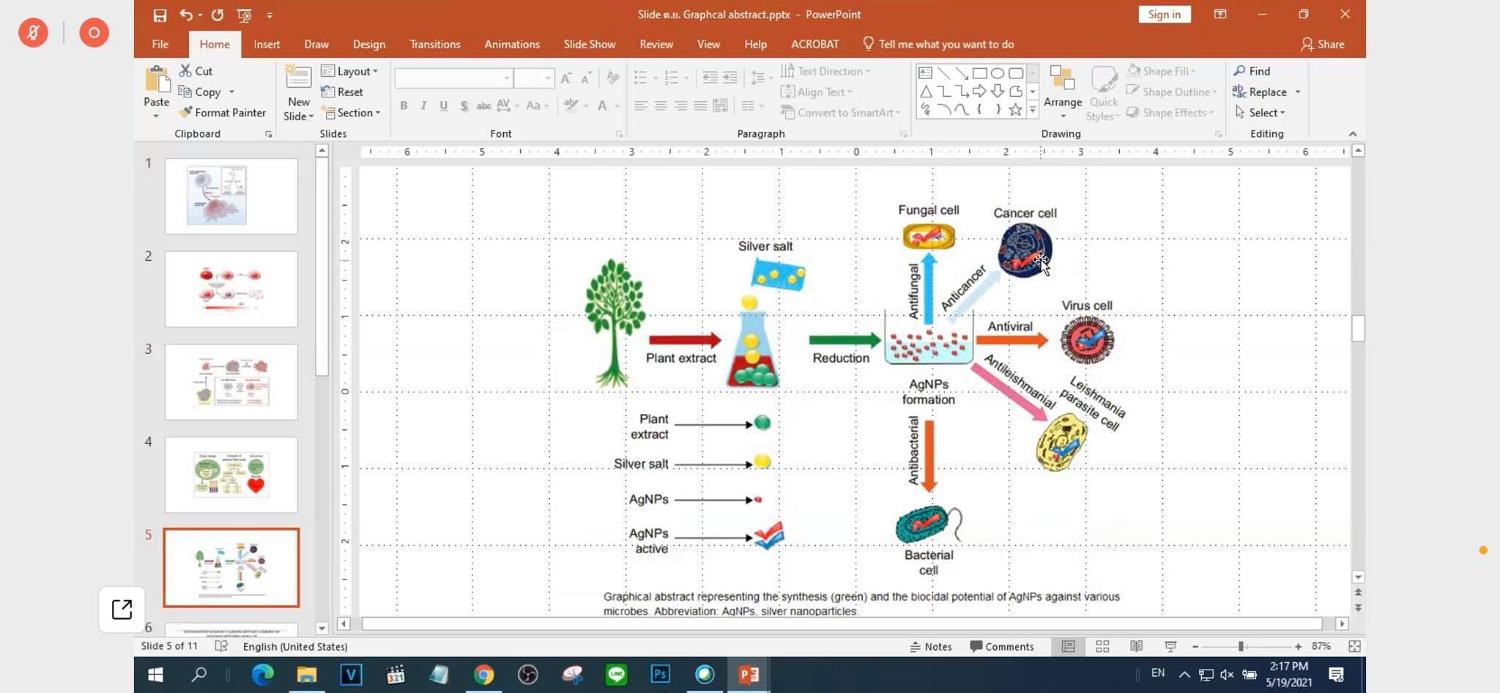Open the Layout dropdown

click(x=350, y=71)
